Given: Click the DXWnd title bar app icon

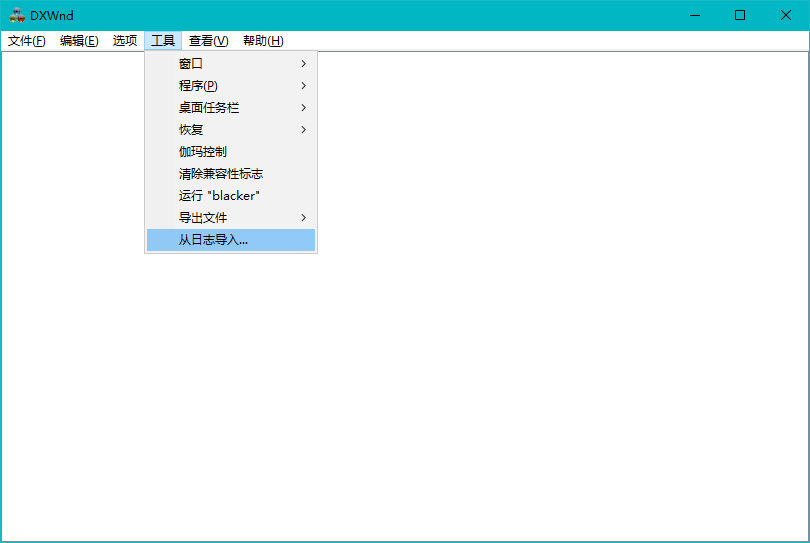Looking at the screenshot, I should [x=17, y=15].
